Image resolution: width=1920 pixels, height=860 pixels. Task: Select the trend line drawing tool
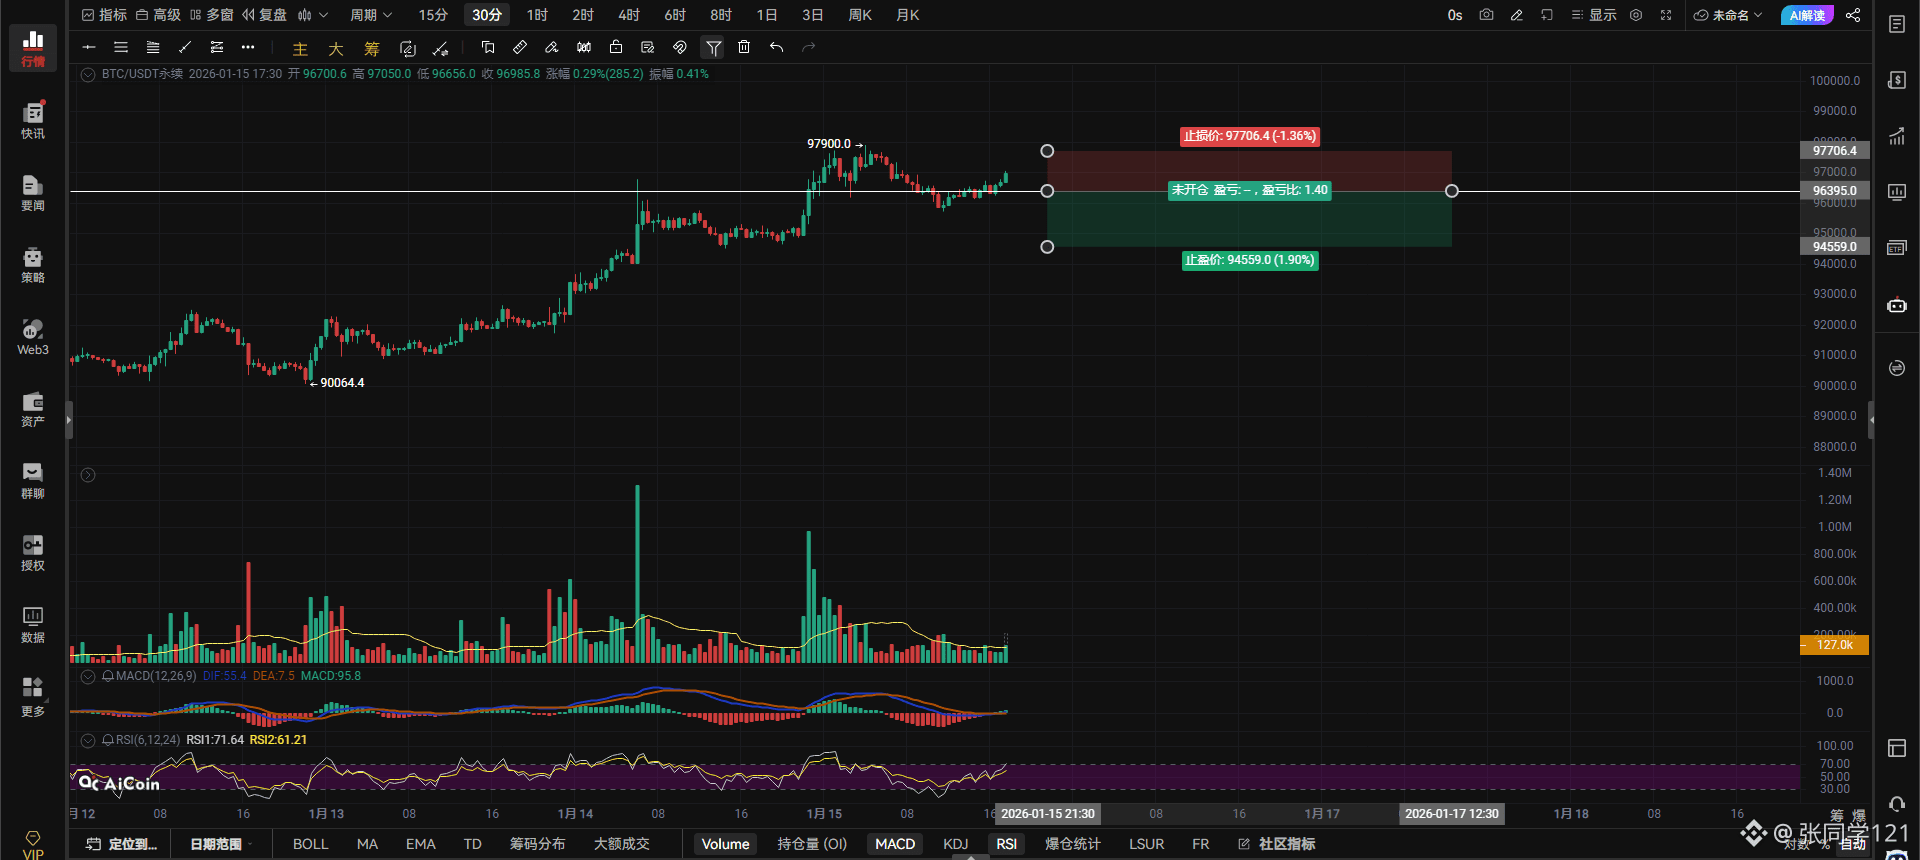tap(185, 47)
